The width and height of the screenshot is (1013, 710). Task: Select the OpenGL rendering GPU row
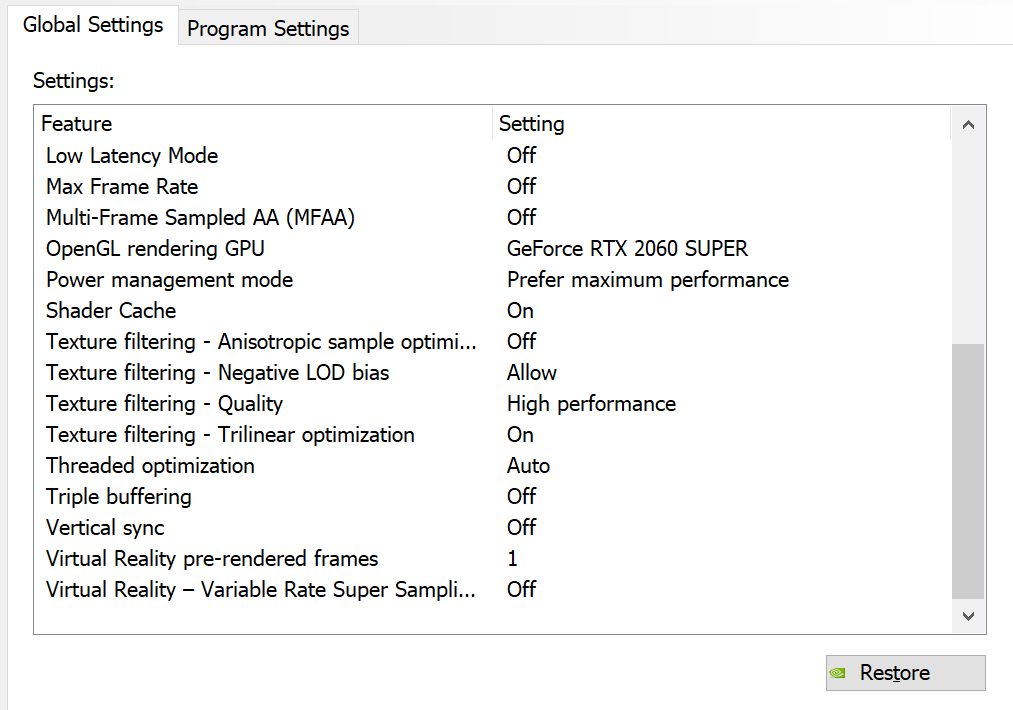(492, 249)
